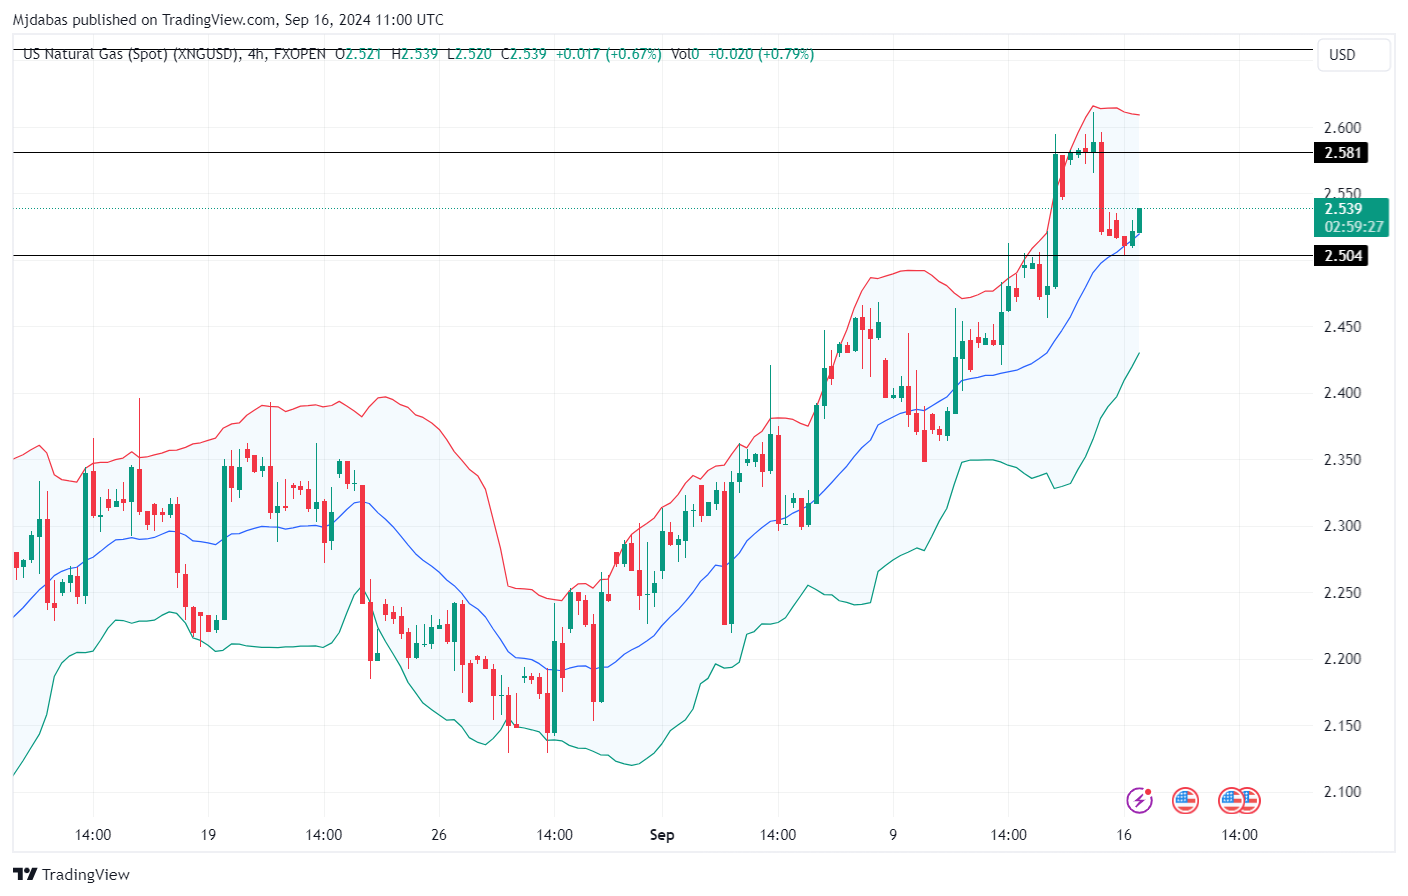Select the 2.581 horizontal line price label
The width and height of the screenshot is (1408, 896).
(x=1341, y=153)
